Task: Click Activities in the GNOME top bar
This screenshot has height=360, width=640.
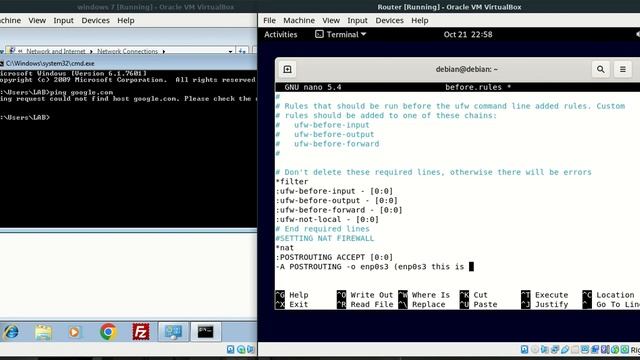Action: click(x=280, y=34)
